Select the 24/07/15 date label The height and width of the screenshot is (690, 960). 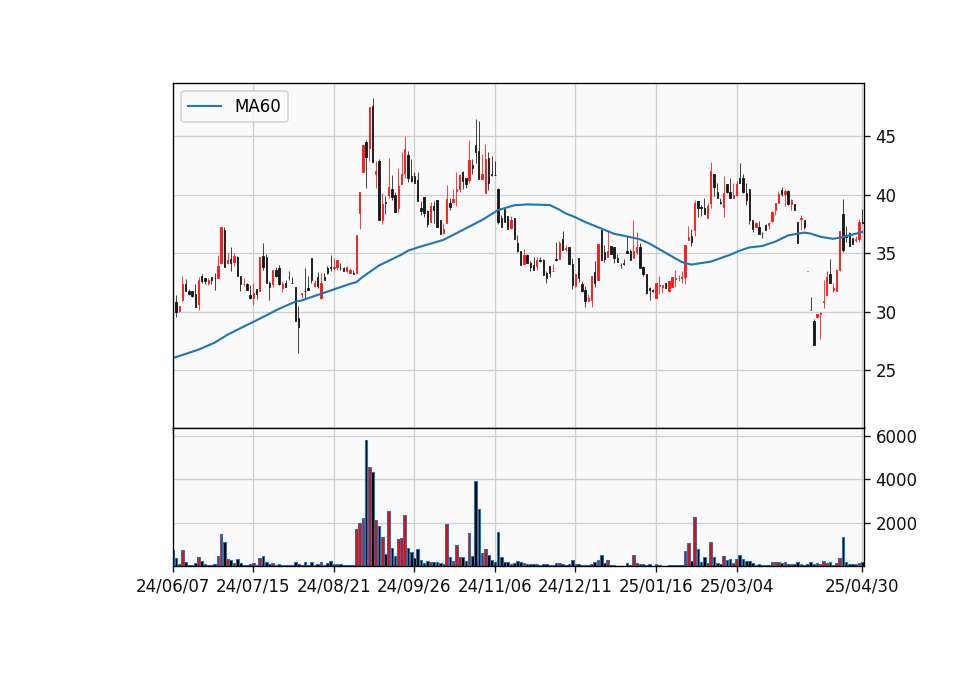[x=252, y=586]
